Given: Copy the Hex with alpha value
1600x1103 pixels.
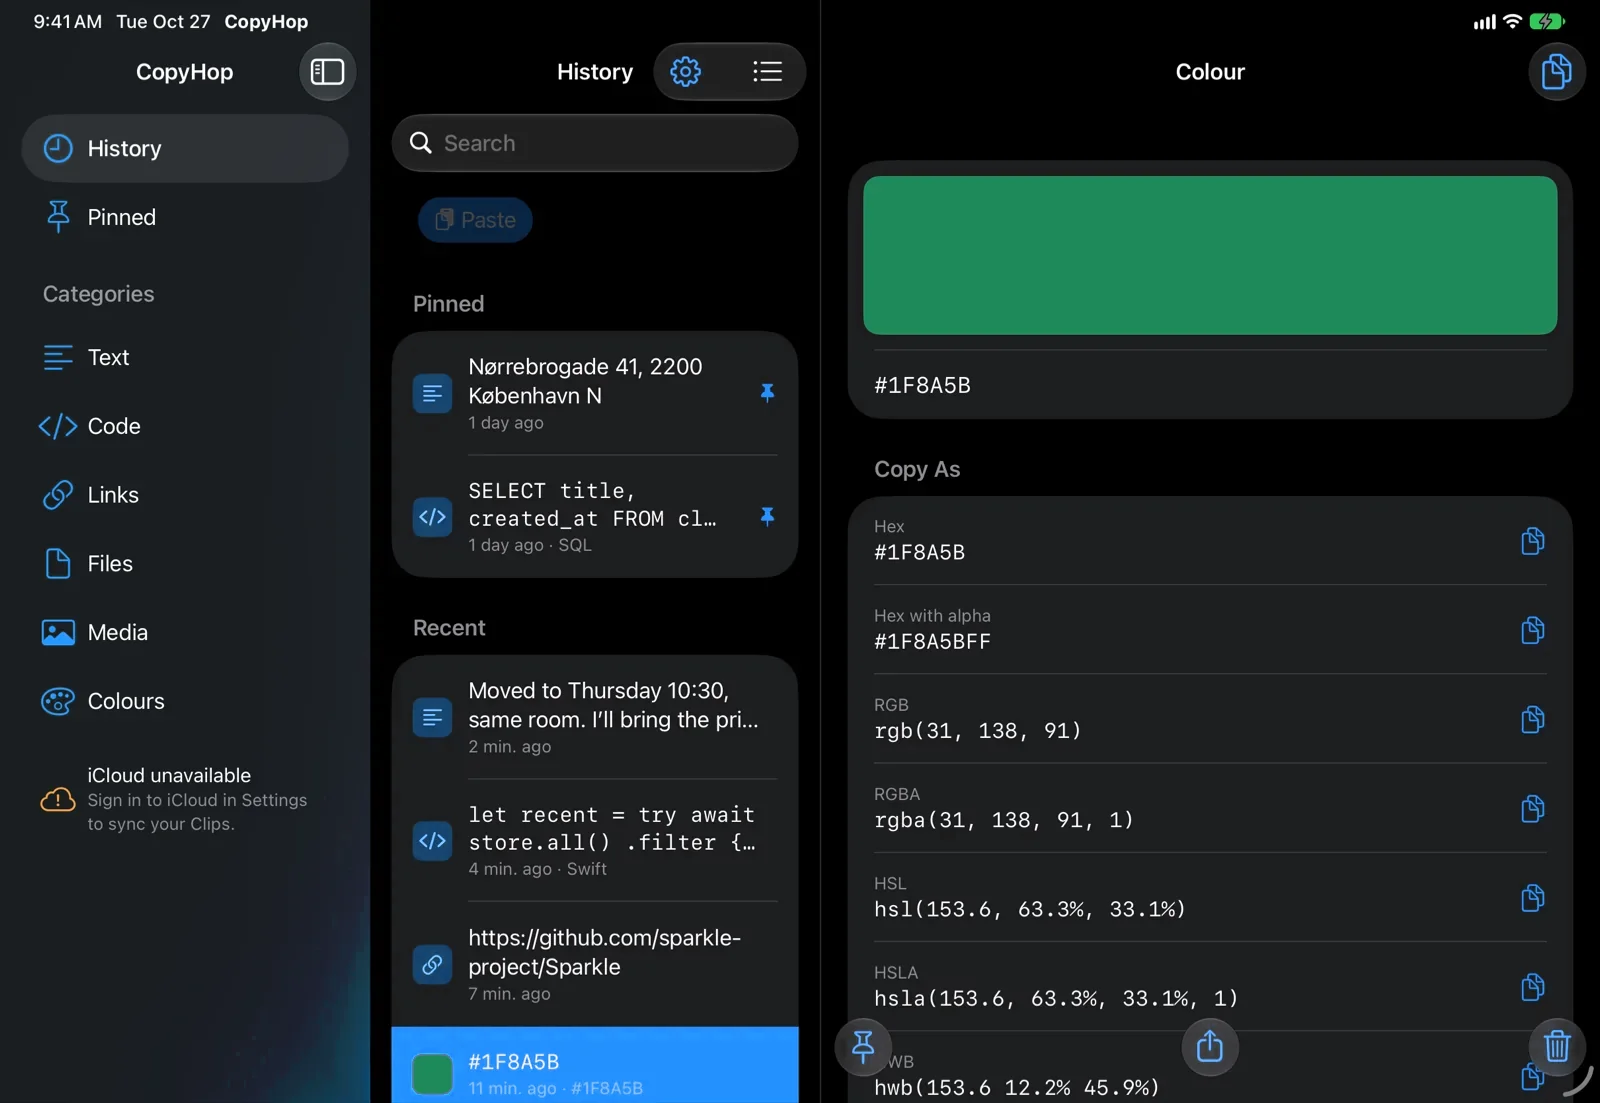Looking at the screenshot, I should [1532, 630].
